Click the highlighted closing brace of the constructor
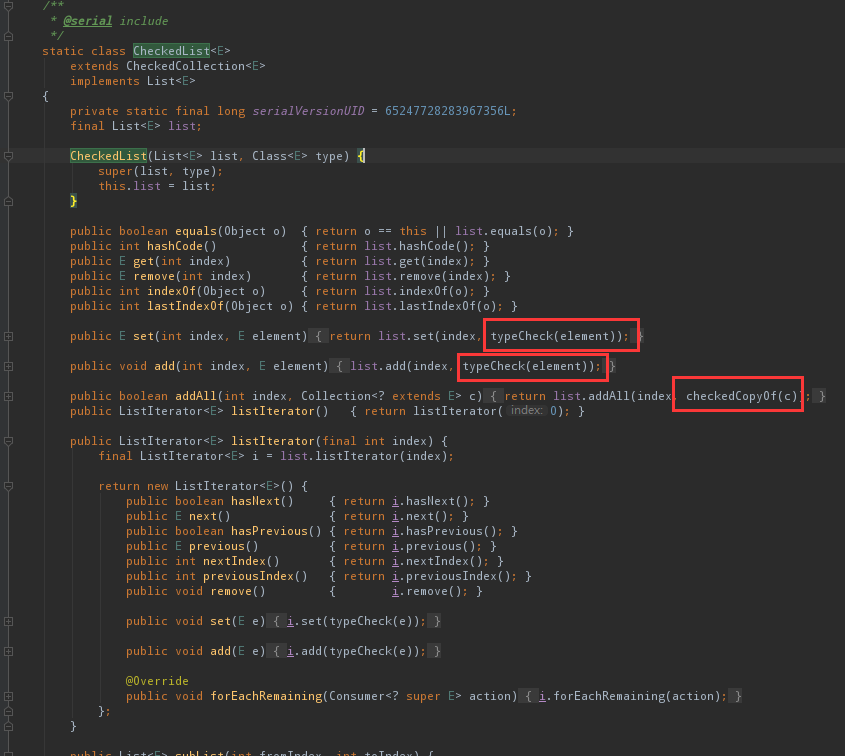This screenshot has width=845, height=756. tap(73, 201)
